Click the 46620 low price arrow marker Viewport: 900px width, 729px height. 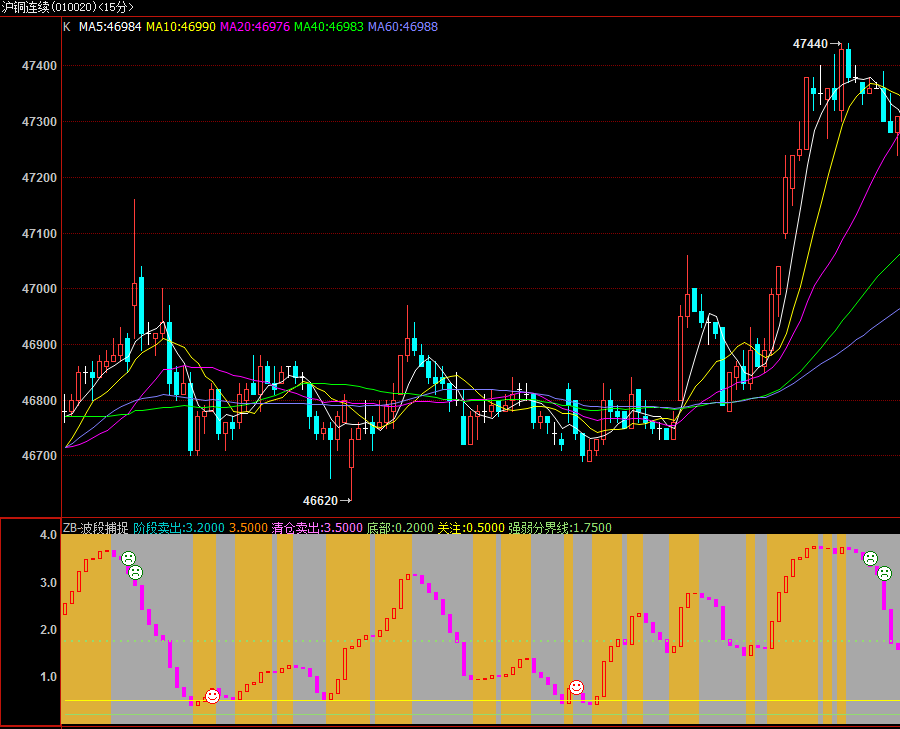point(327,500)
